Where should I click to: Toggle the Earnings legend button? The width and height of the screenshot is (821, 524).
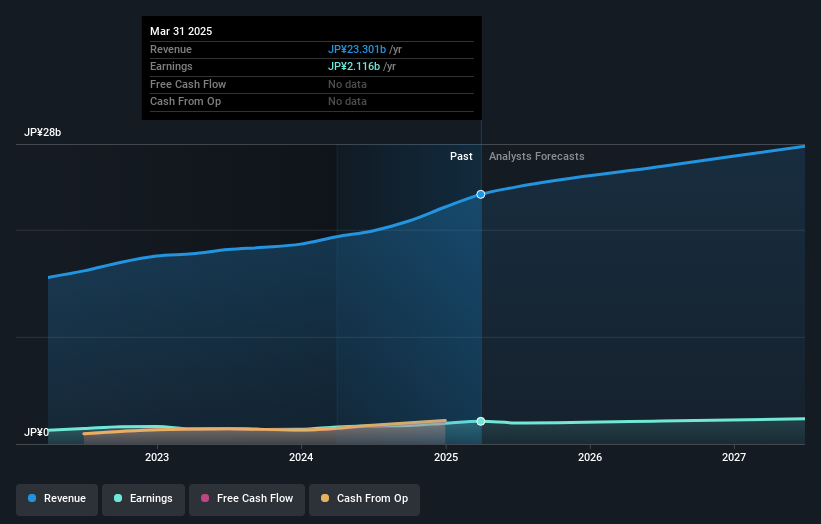[x=143, y=499]
